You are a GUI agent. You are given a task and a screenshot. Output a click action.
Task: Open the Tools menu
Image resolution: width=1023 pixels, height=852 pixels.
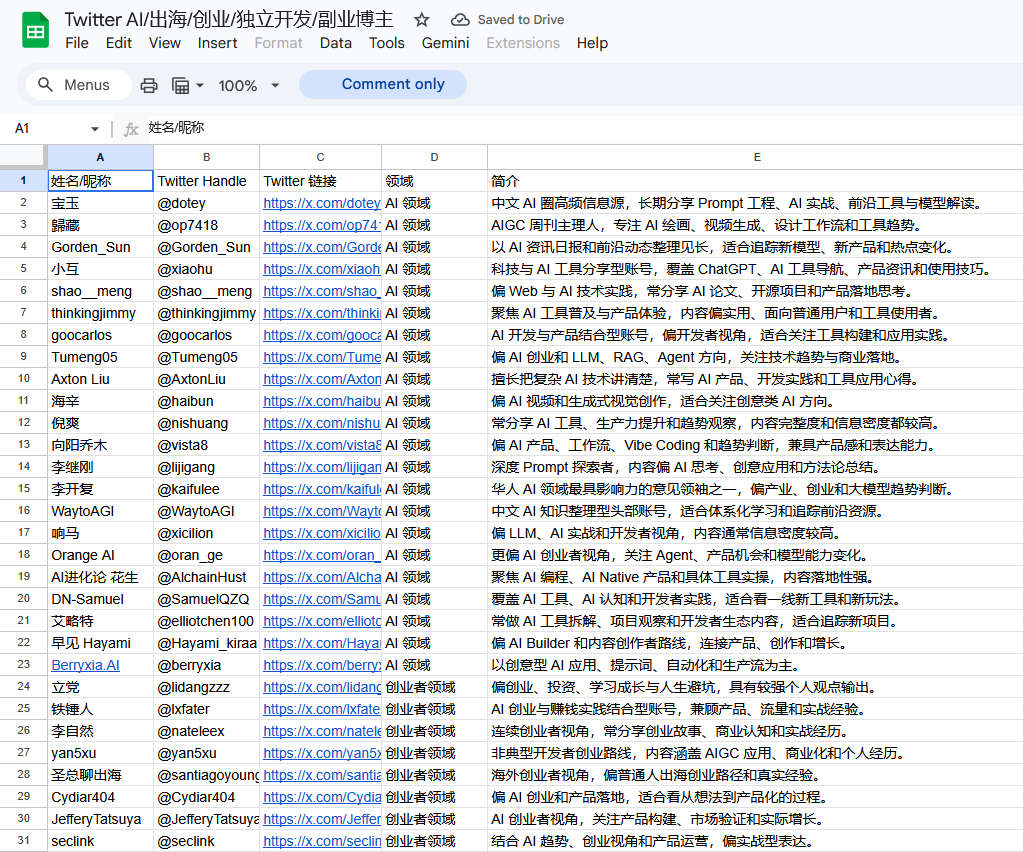[x=387, y=43]
